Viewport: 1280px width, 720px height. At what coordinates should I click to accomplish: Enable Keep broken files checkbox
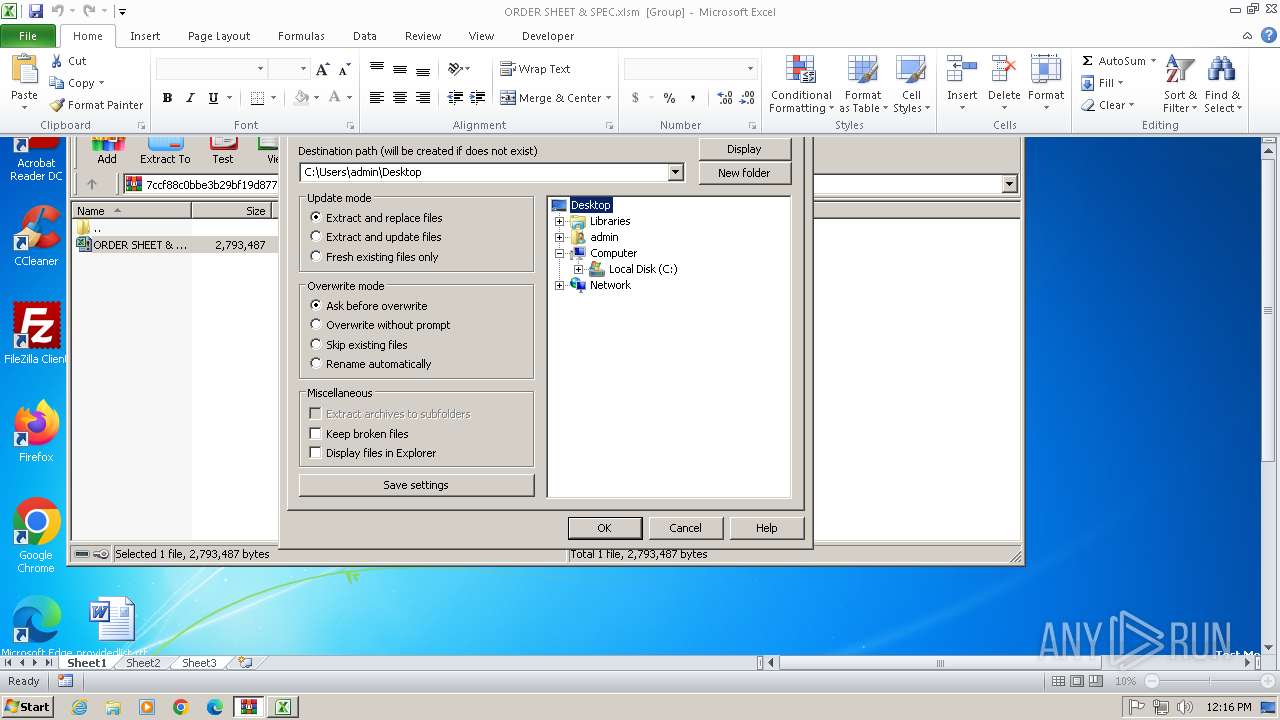(x=315, y=434)
